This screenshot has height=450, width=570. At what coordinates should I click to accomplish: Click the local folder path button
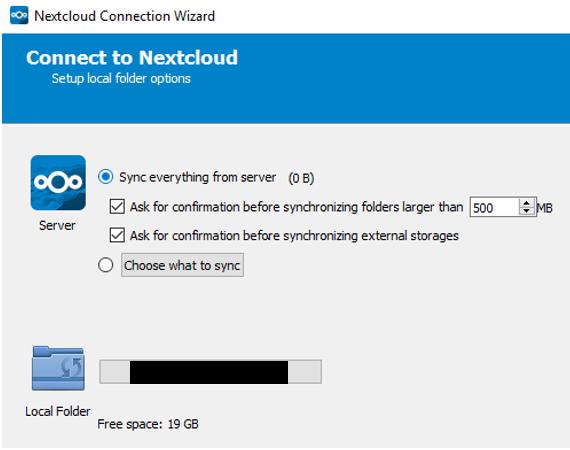210,371
